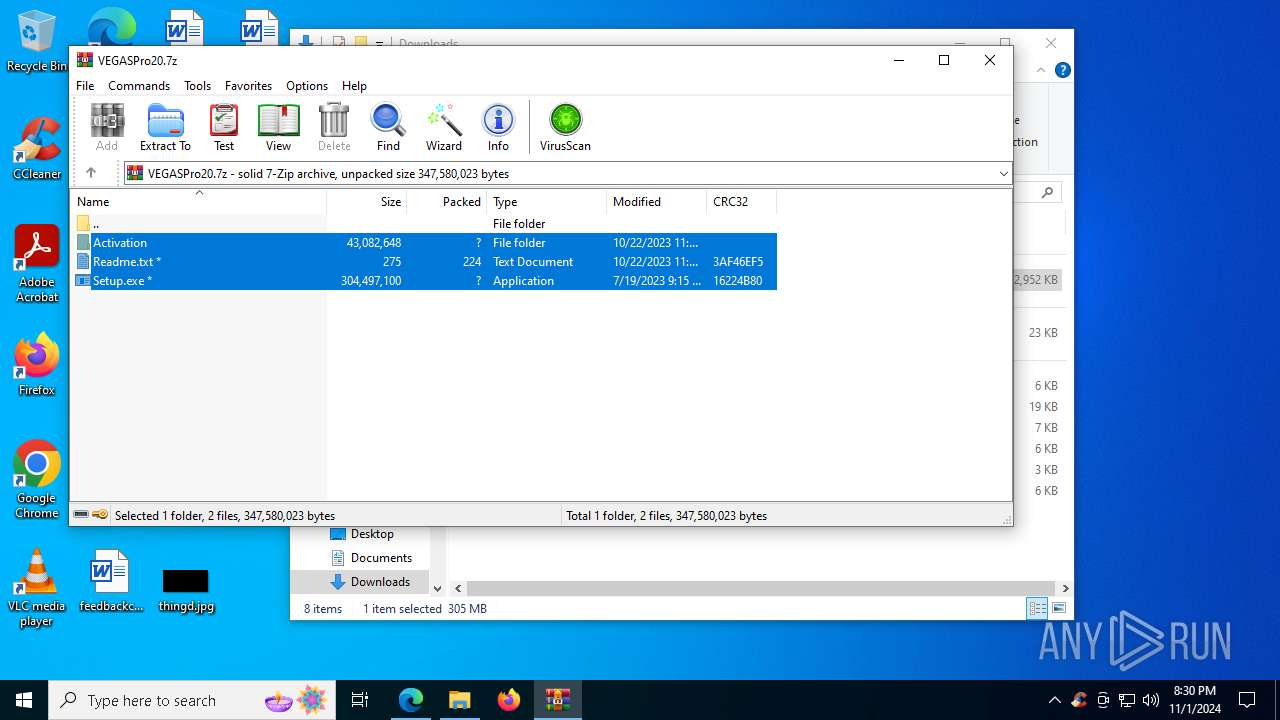The height and width of the screenshot is (720, 1280).
Task: Click the key icon in the status bar
Action: coord(100,515)
